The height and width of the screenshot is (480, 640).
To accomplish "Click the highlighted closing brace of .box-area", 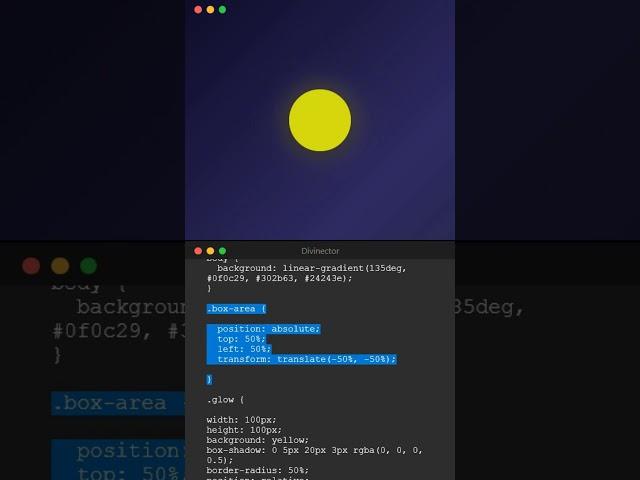I will coord(209,380).
